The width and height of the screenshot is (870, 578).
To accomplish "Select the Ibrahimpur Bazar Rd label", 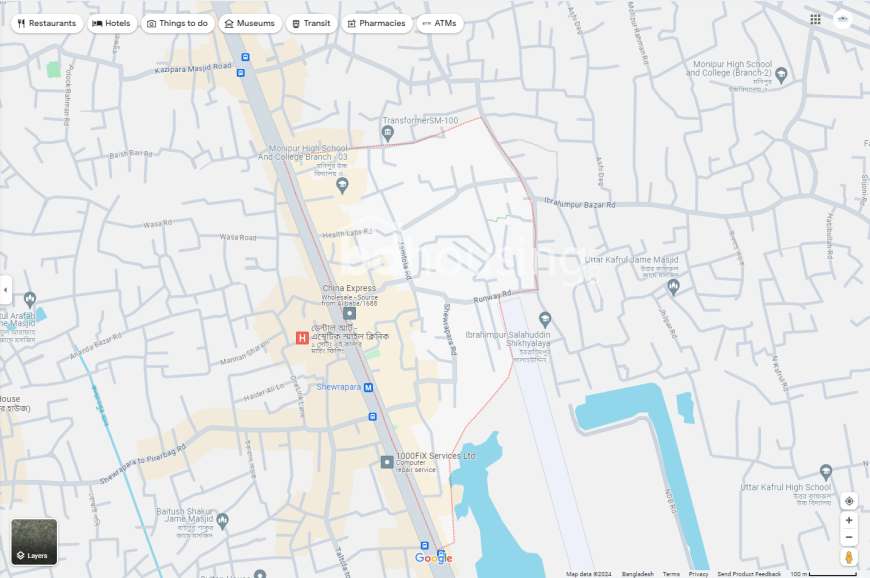I will pos(579,203).
